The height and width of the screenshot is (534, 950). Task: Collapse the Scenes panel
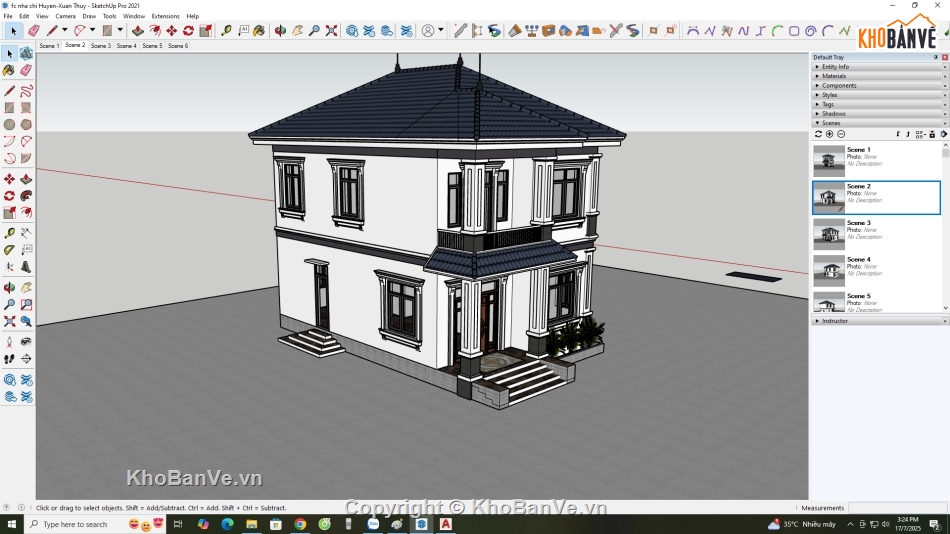tap(877, 123)
